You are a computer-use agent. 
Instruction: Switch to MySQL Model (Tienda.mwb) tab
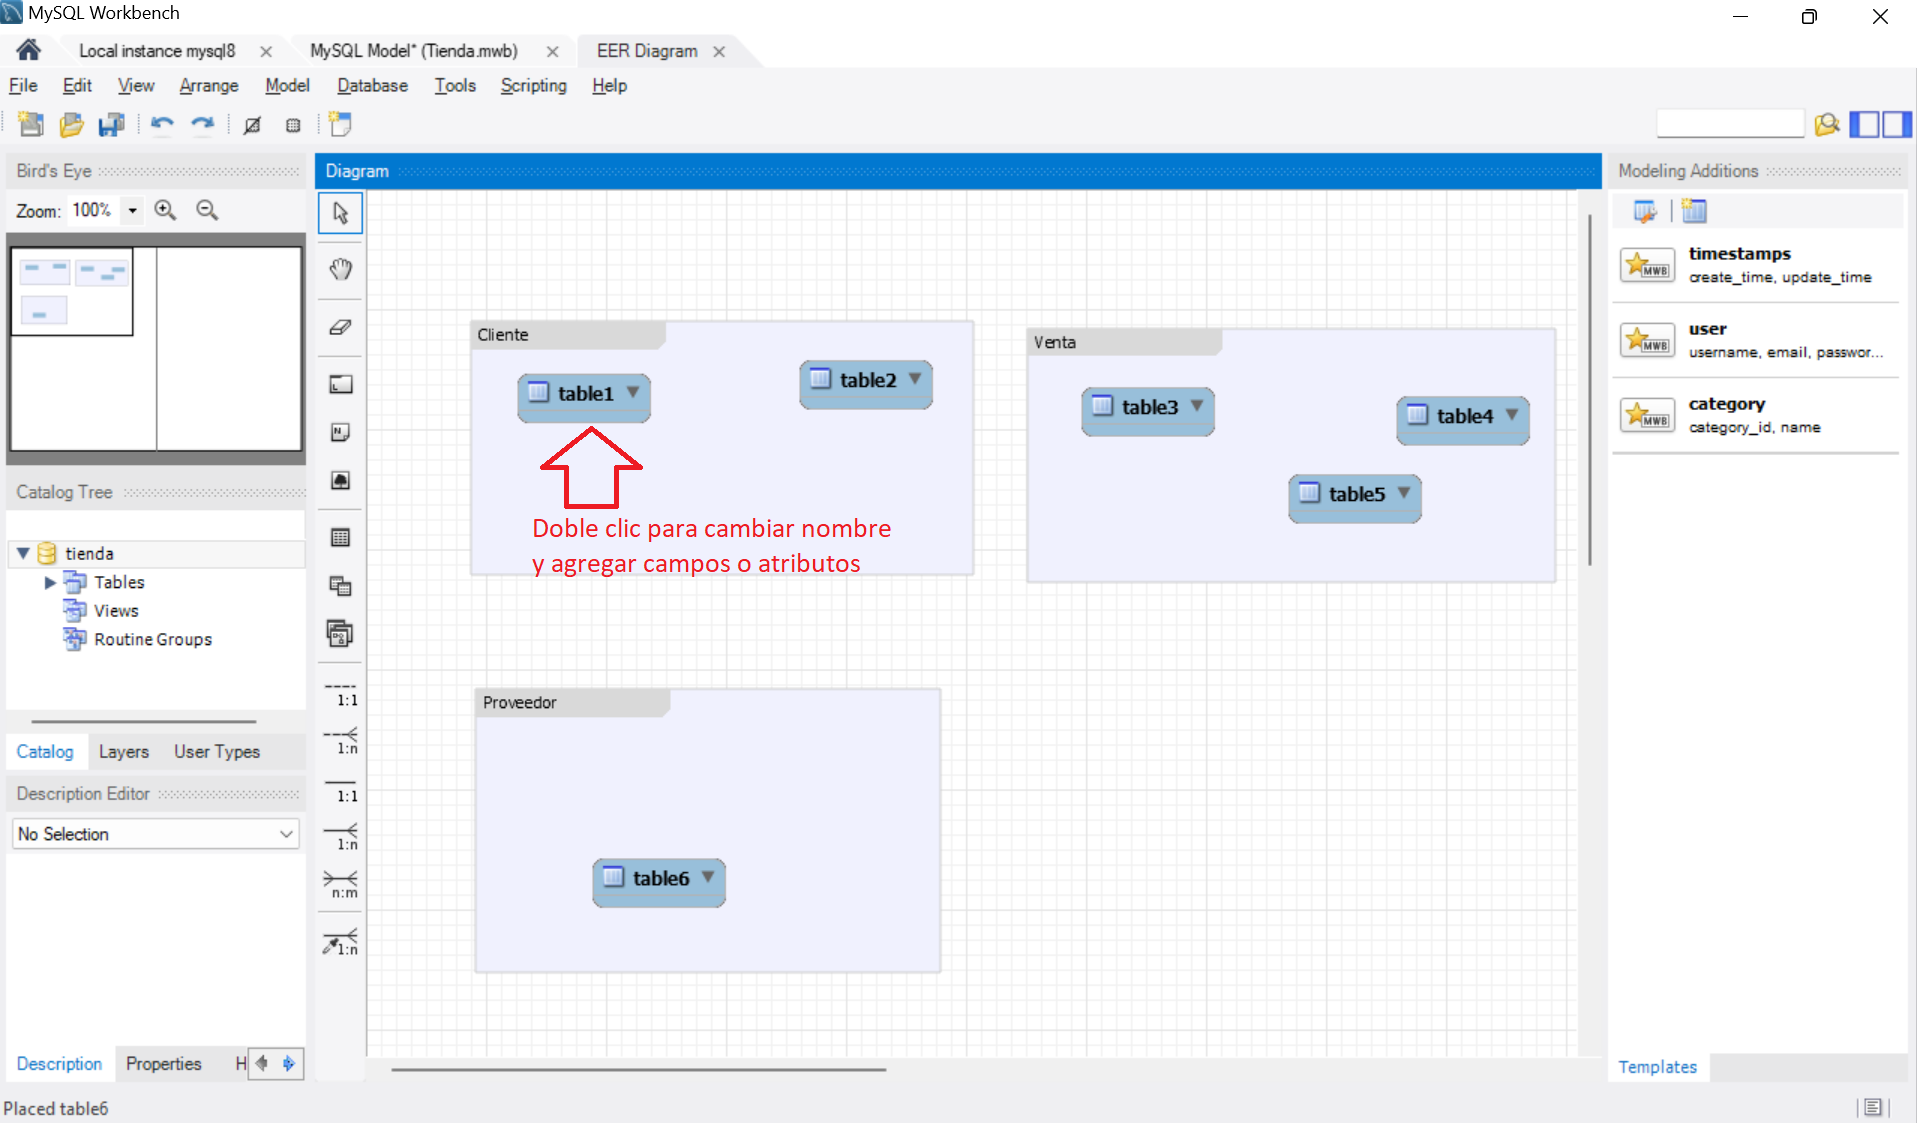pos(414,51)
